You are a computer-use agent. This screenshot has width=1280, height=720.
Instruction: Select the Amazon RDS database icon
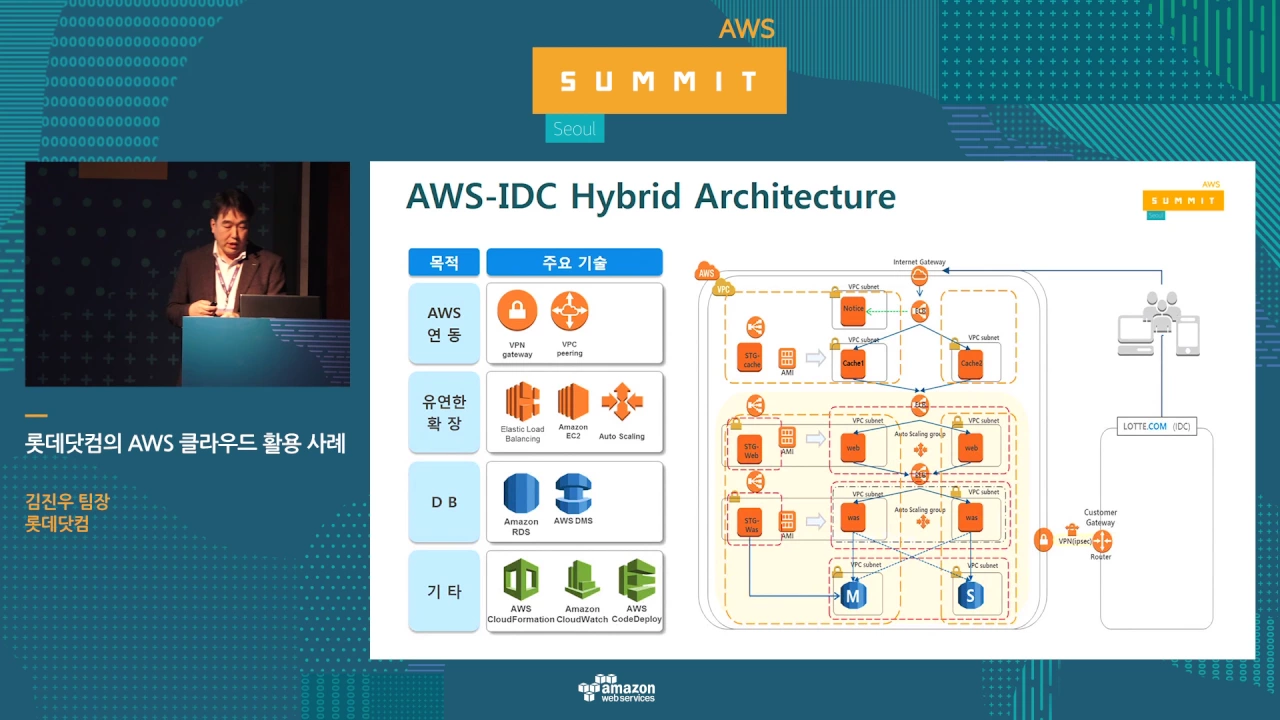pyautogui.click(x=521, y=493)
